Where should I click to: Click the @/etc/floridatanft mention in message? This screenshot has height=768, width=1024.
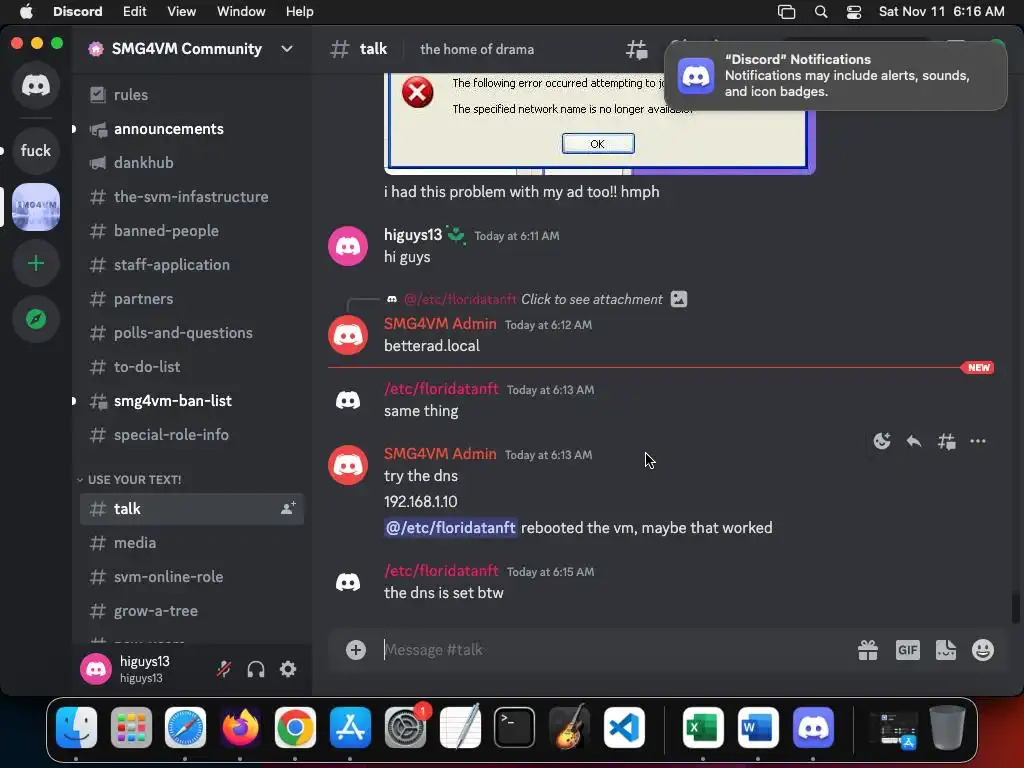pos(451,528)
